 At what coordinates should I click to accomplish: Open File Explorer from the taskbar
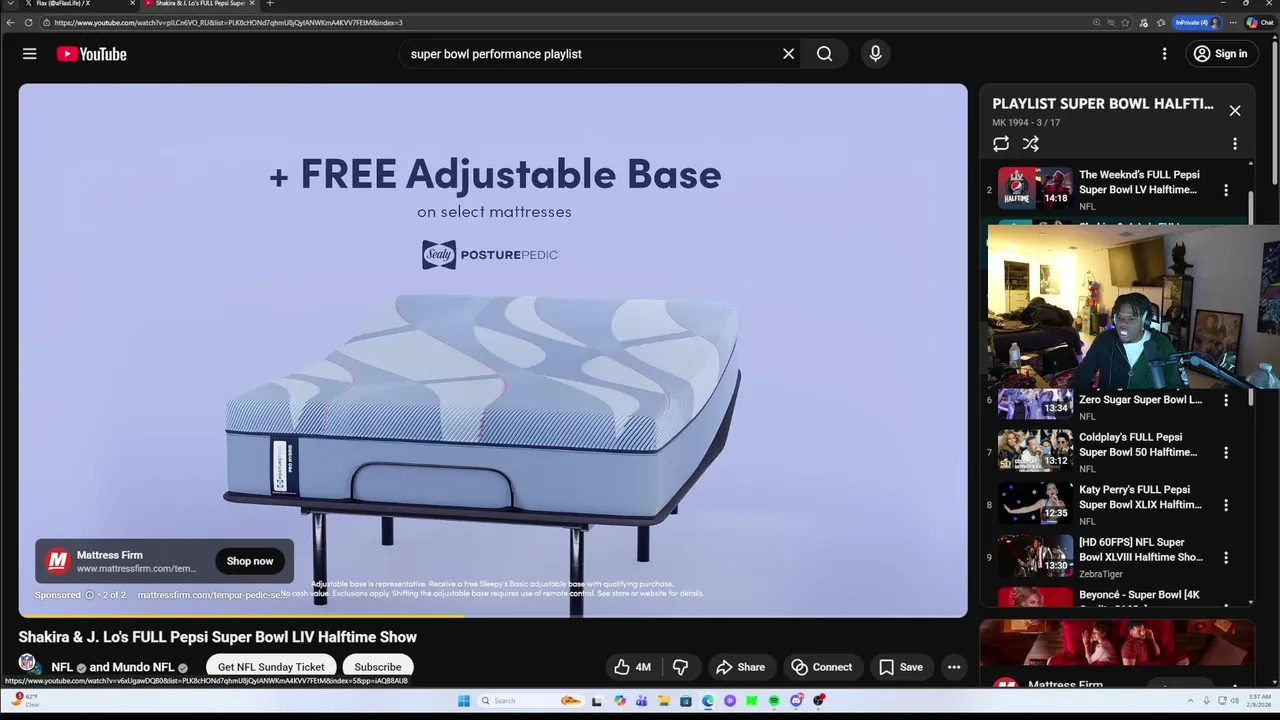pyautogui.click(x=663, y=701)
